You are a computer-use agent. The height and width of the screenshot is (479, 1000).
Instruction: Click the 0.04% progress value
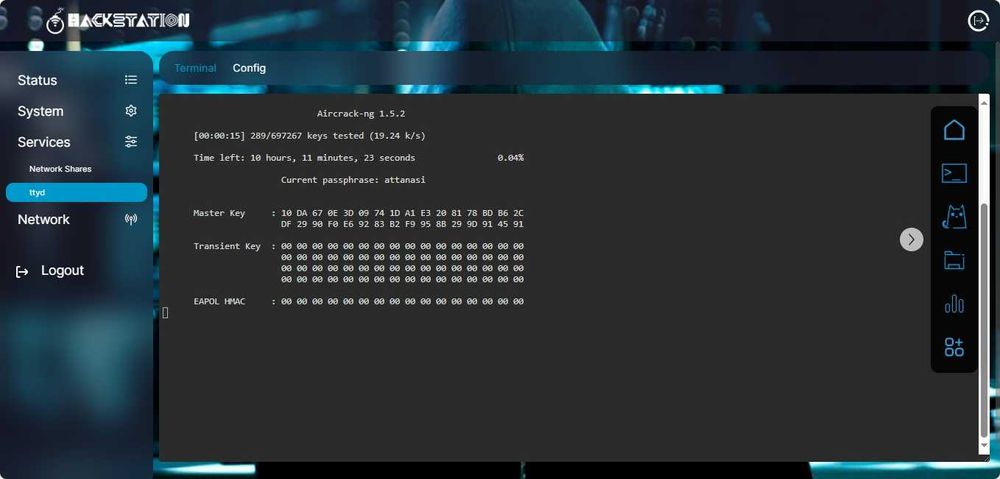click(x=511, y=158)
